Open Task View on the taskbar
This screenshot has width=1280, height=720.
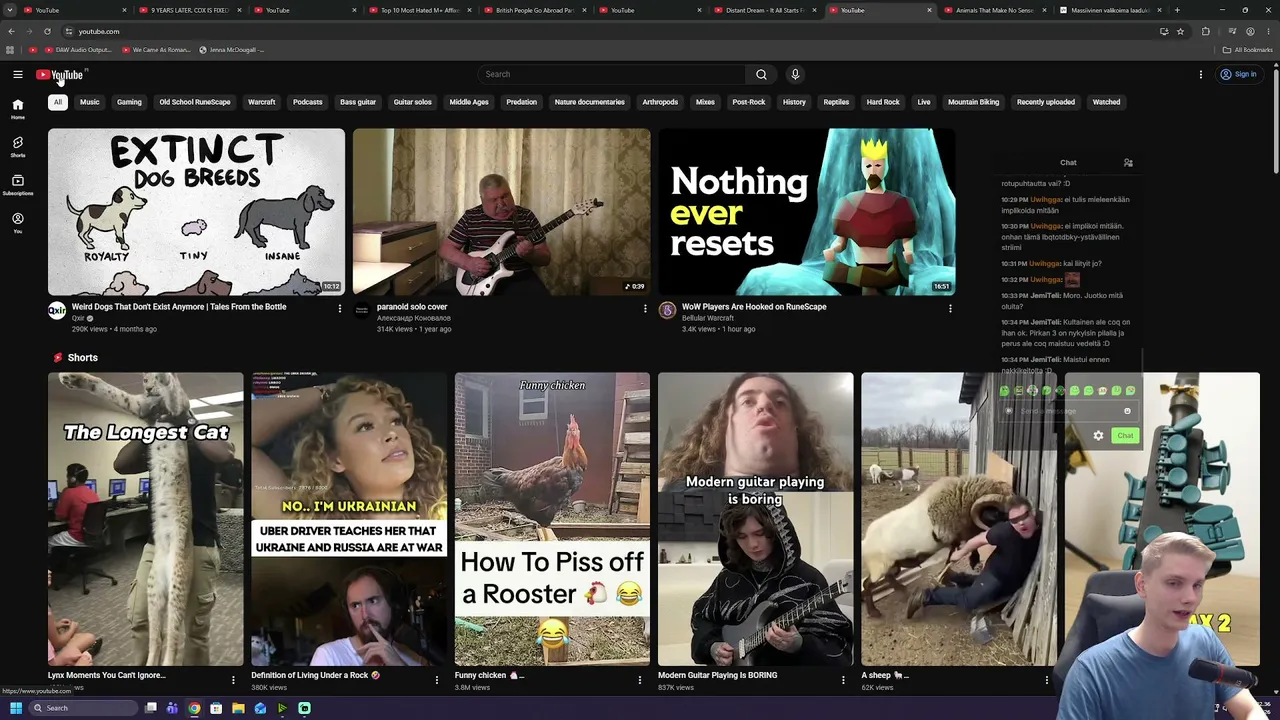(x=150, y=708)
